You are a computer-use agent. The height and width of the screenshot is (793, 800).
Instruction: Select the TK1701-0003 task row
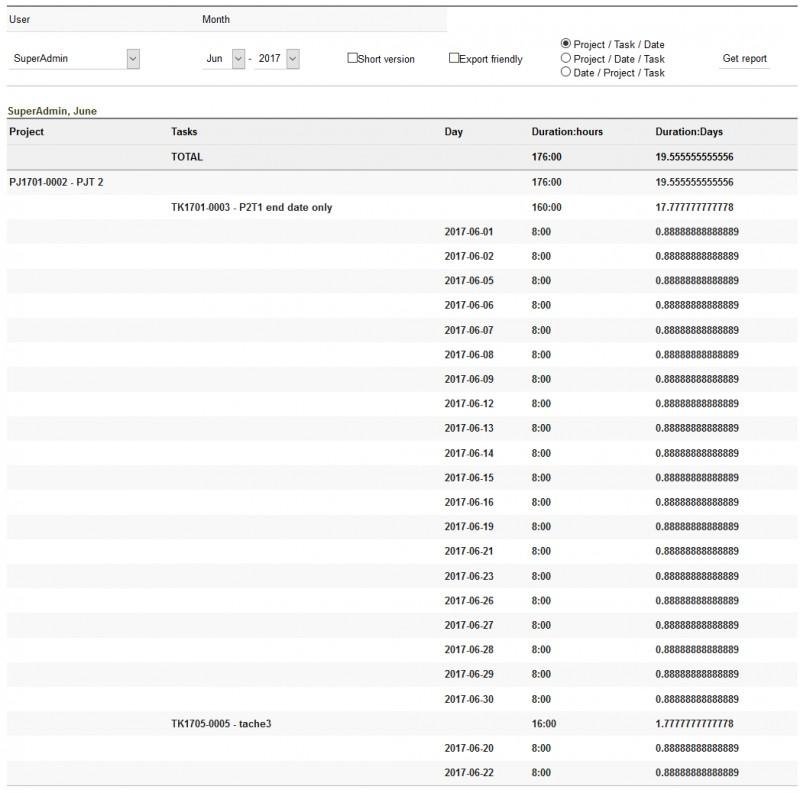click(250, 206)
